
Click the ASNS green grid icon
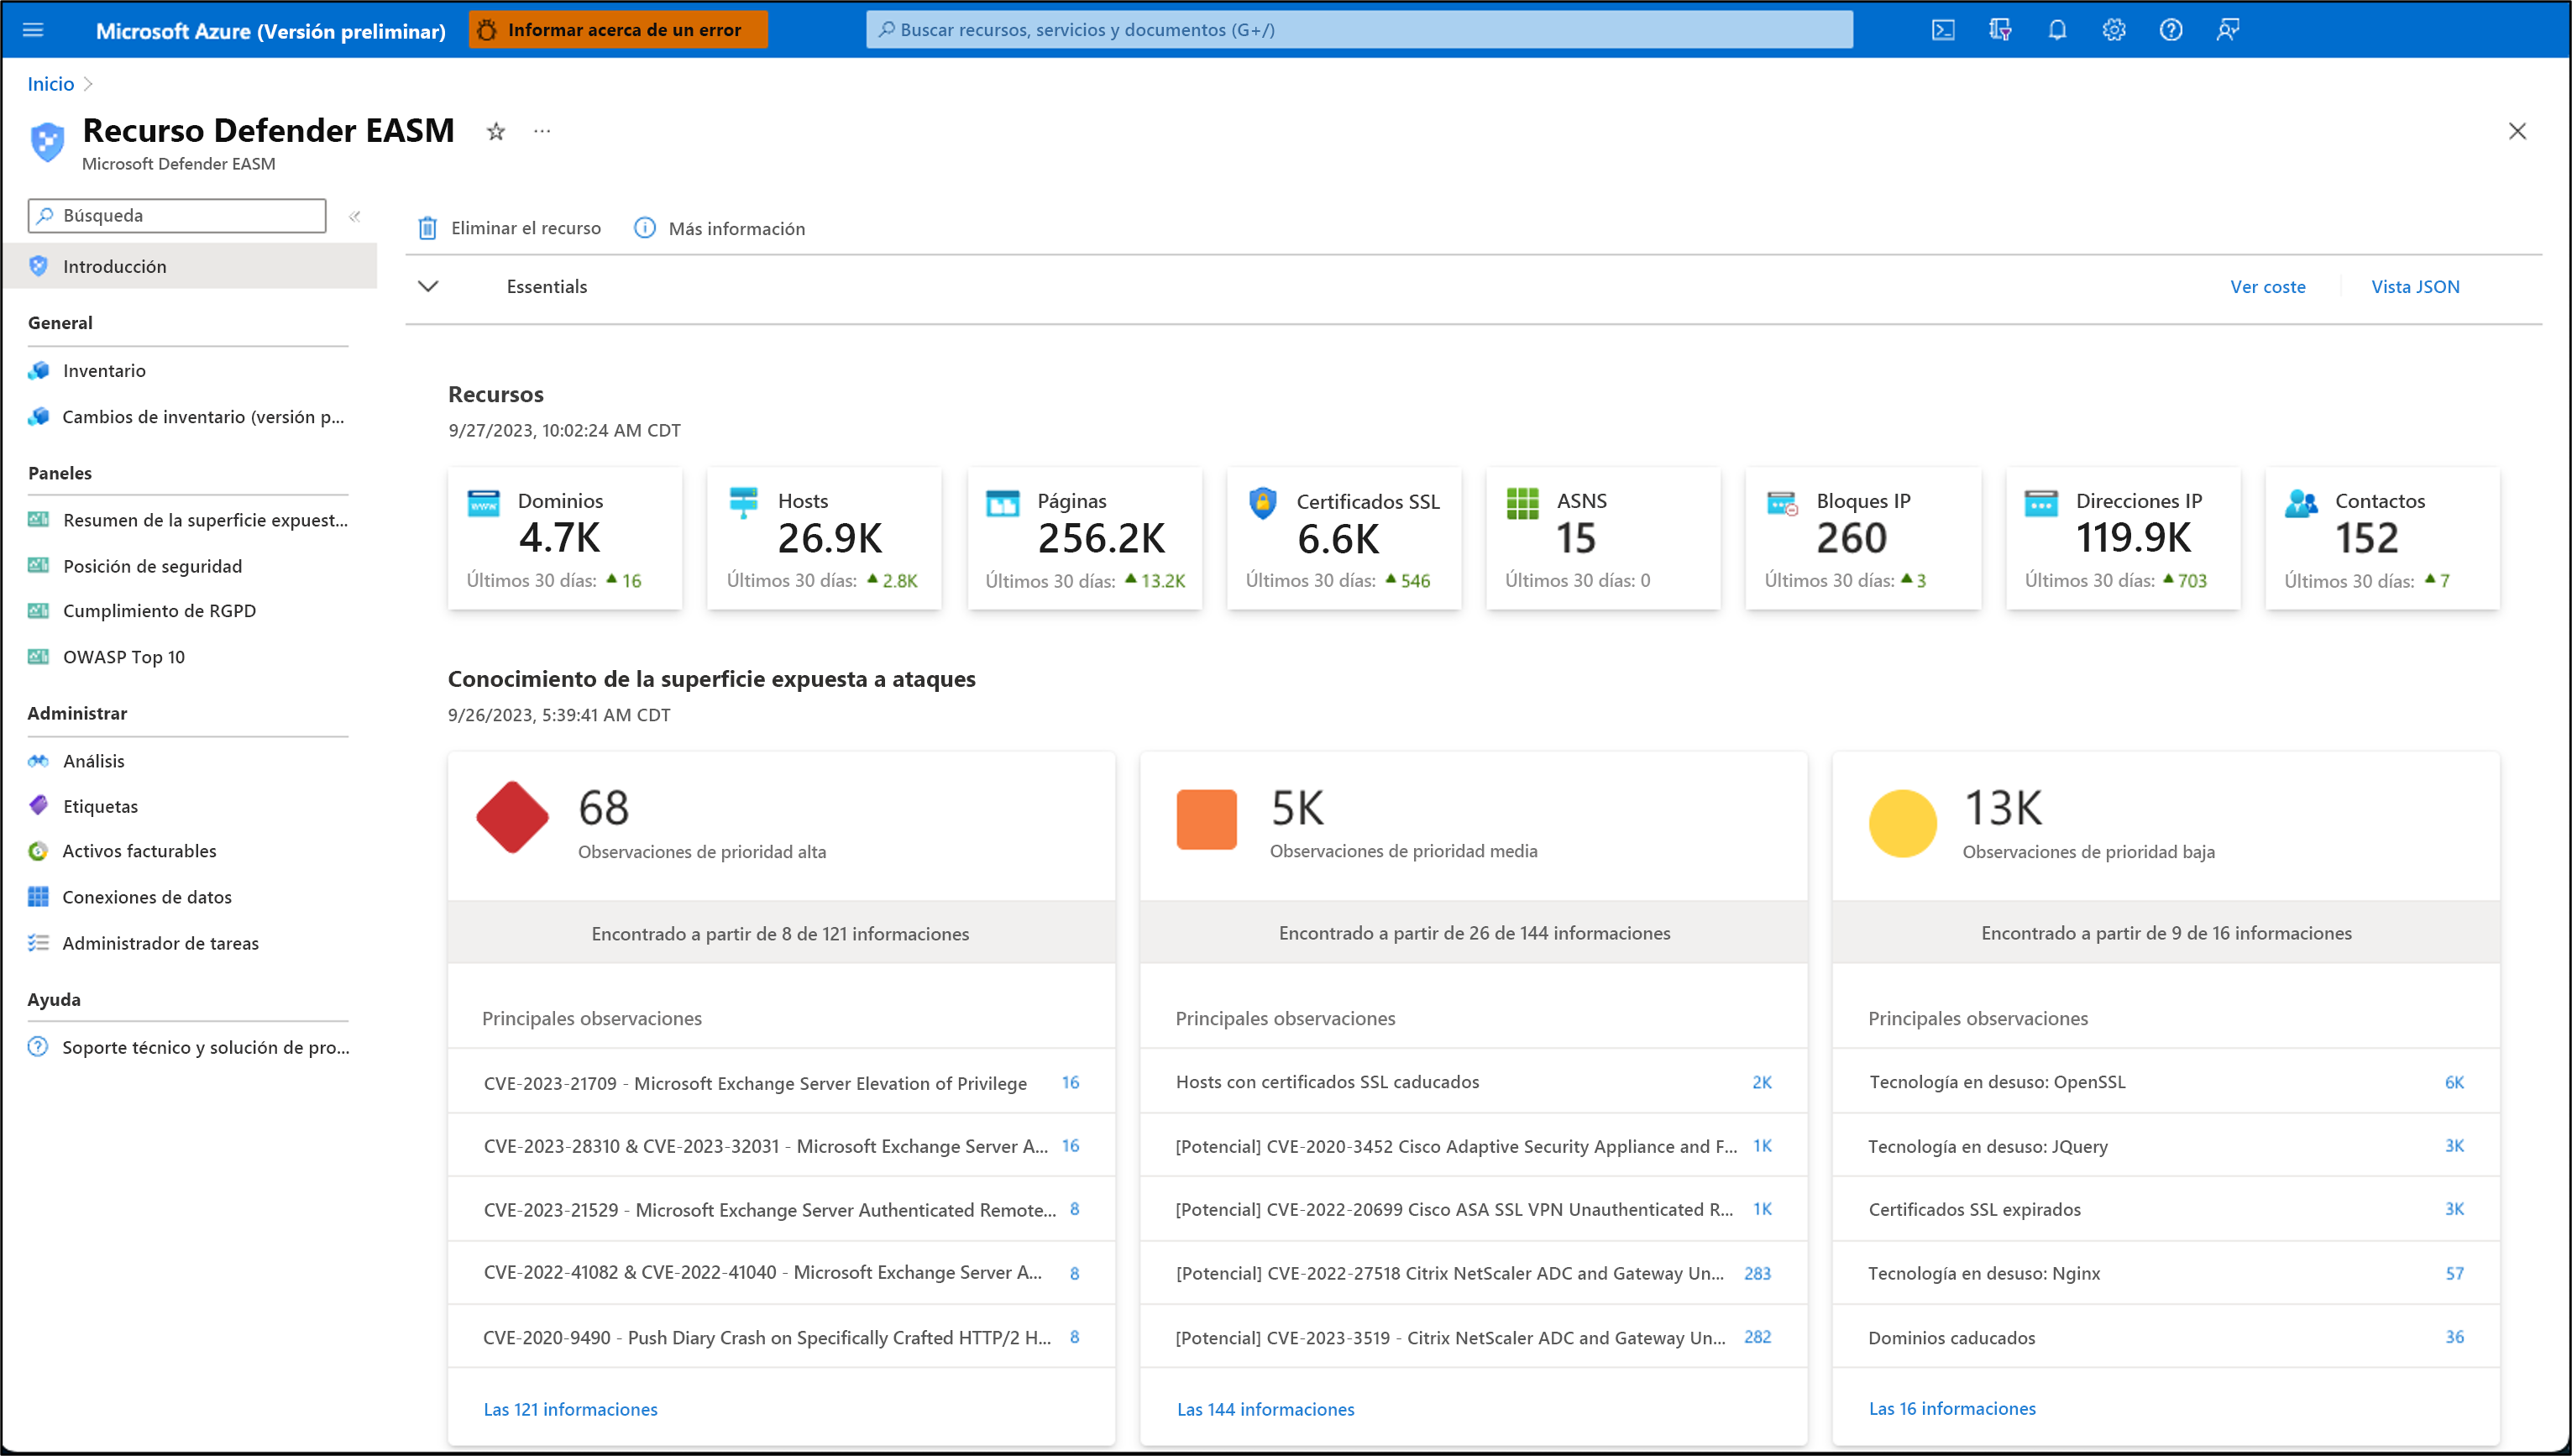1522,502
